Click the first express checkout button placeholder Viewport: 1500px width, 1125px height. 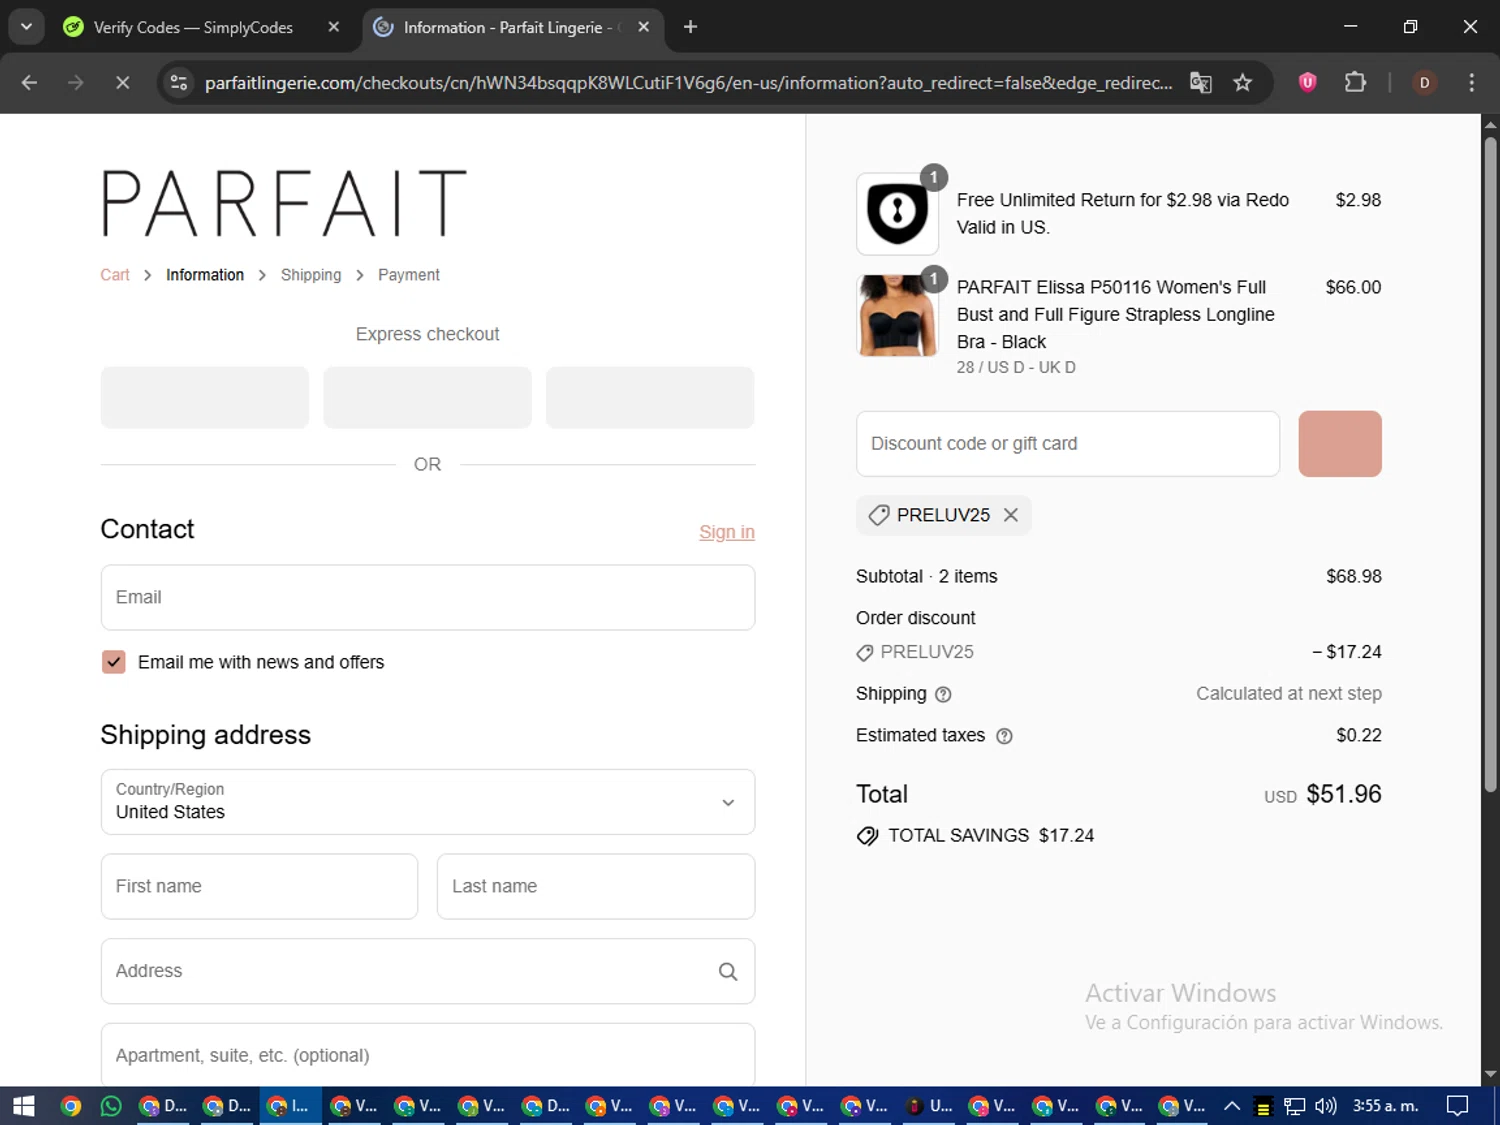point(205,397)
